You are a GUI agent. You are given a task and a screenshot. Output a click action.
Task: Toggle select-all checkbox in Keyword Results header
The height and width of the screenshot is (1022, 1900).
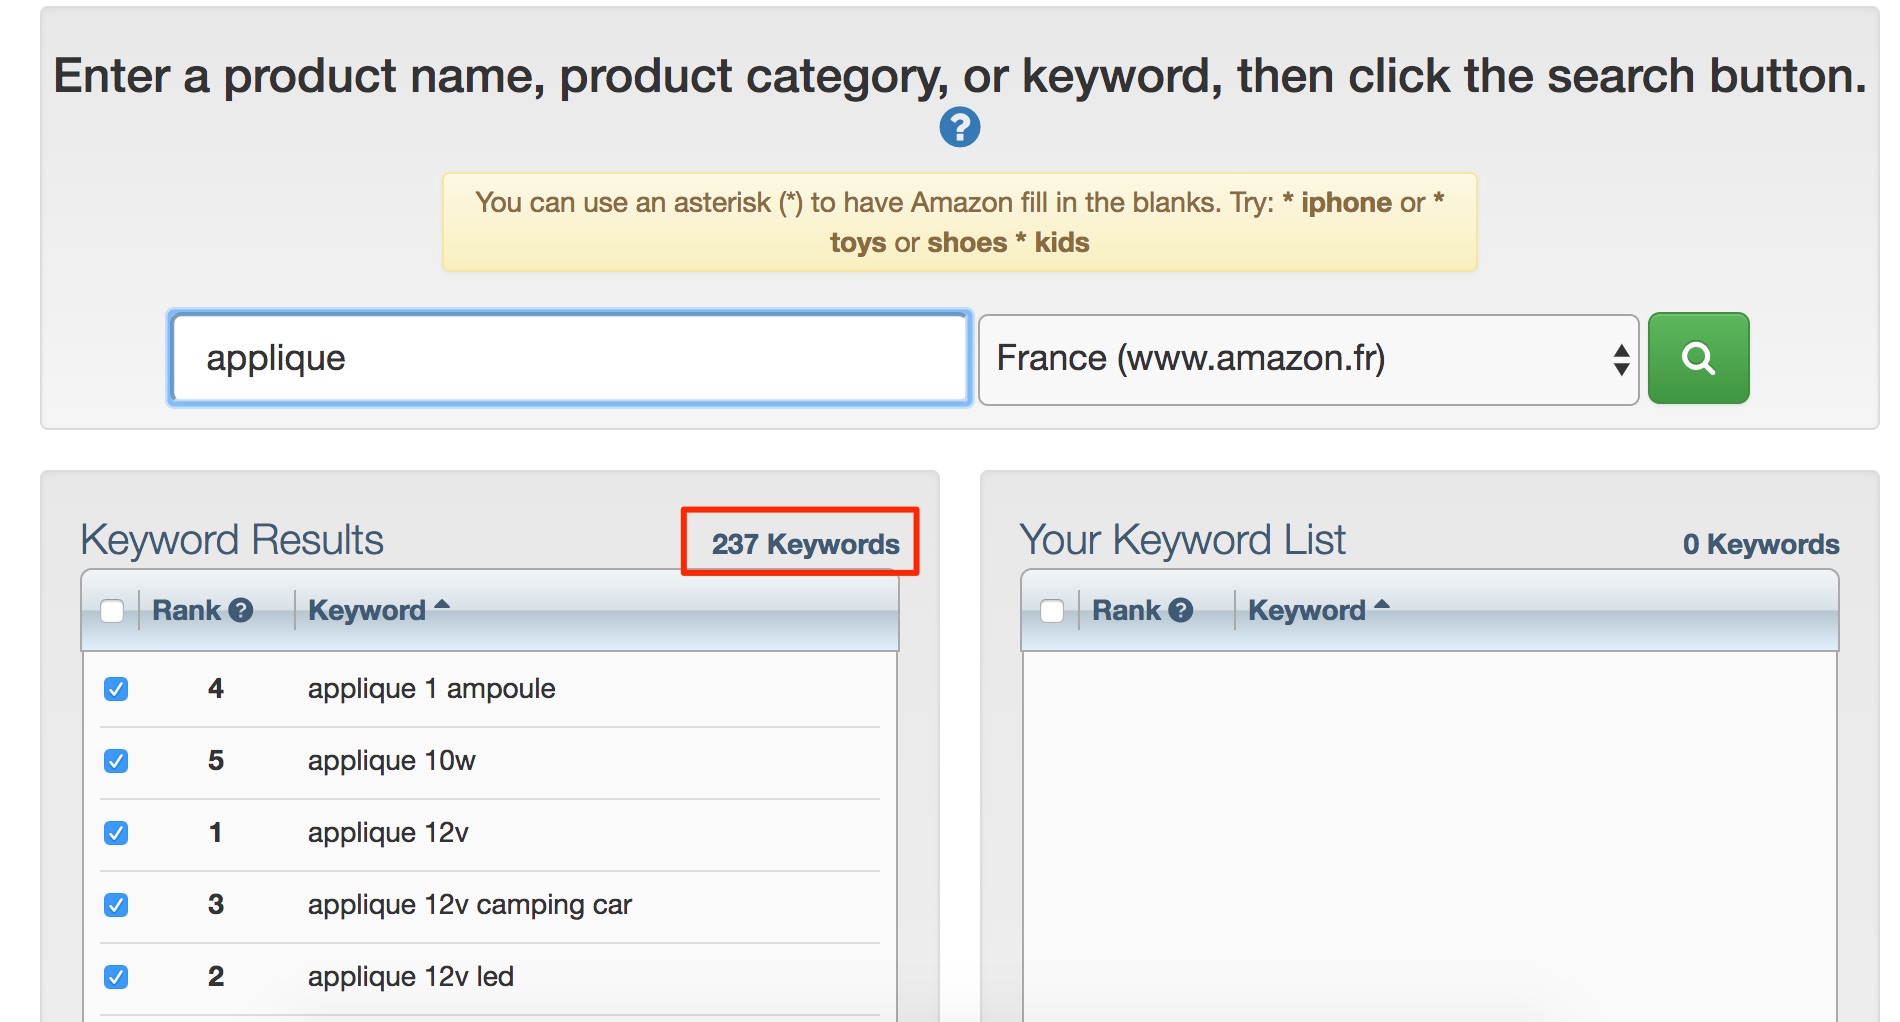coord(112,610)
